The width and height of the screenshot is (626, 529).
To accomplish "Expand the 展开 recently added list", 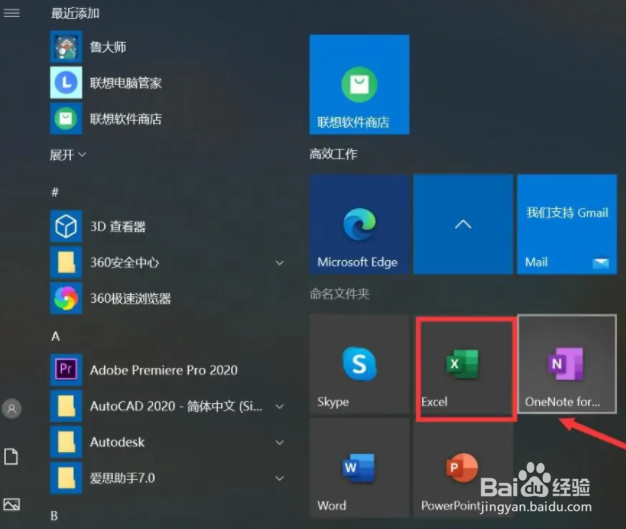I will coord(67,155).
